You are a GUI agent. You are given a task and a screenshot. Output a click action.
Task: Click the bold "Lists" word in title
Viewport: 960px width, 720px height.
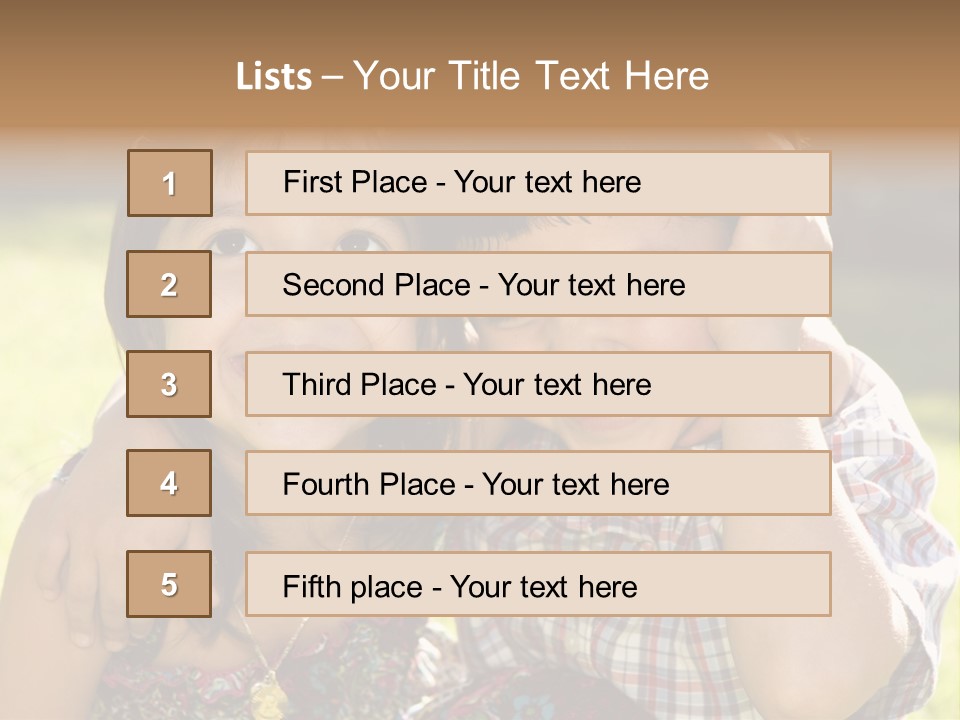tap(273, 77)
